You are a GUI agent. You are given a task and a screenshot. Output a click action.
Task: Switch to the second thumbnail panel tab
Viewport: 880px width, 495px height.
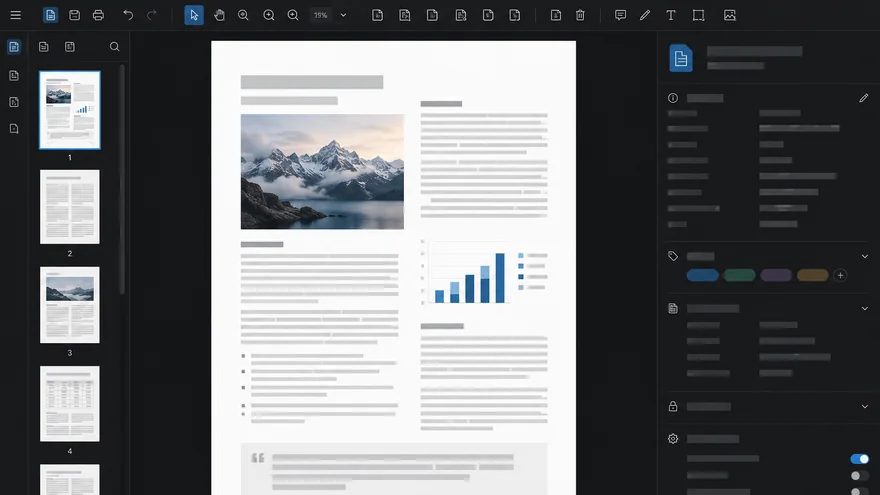pos(44,47)
